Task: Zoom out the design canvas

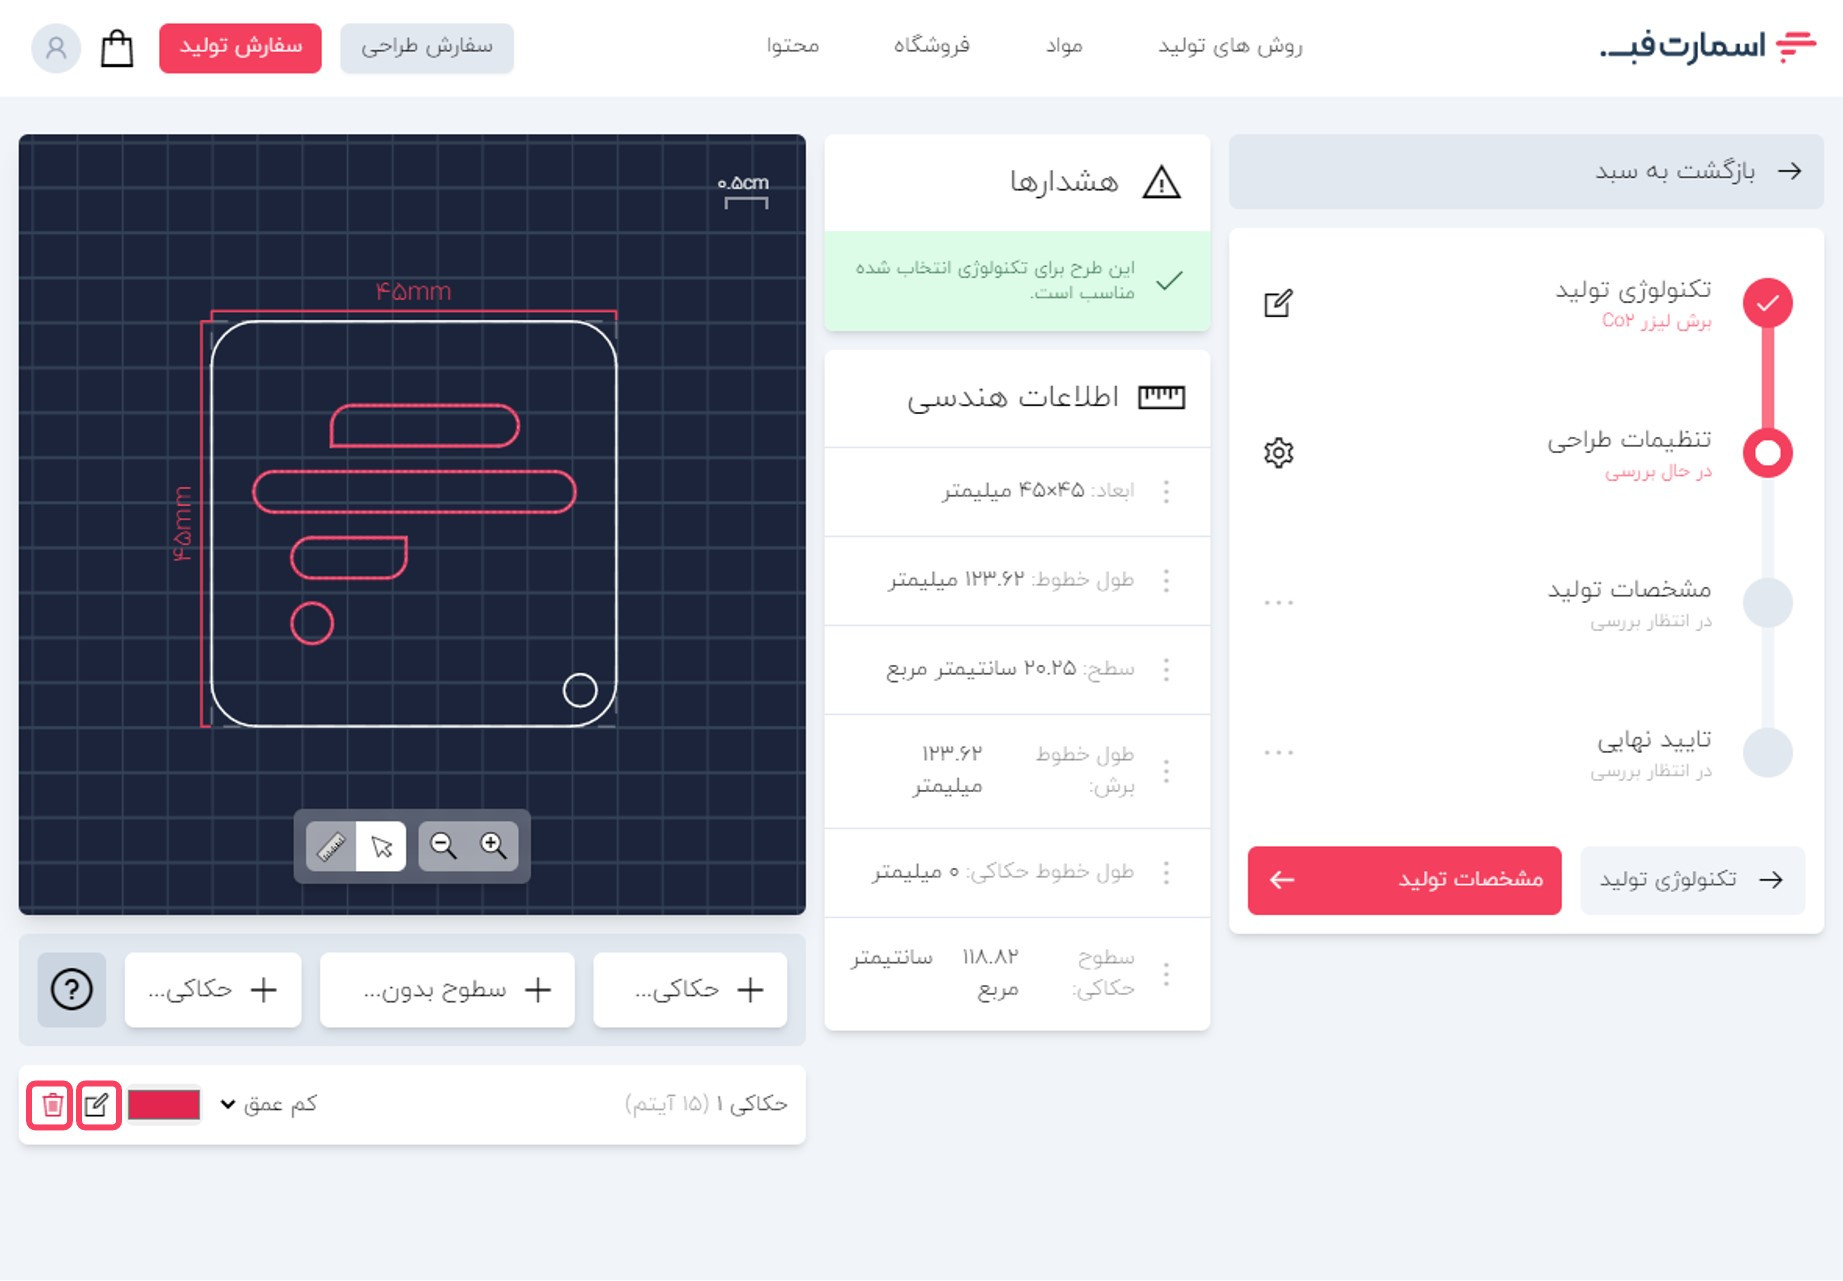Action: [x=443, y=847]
